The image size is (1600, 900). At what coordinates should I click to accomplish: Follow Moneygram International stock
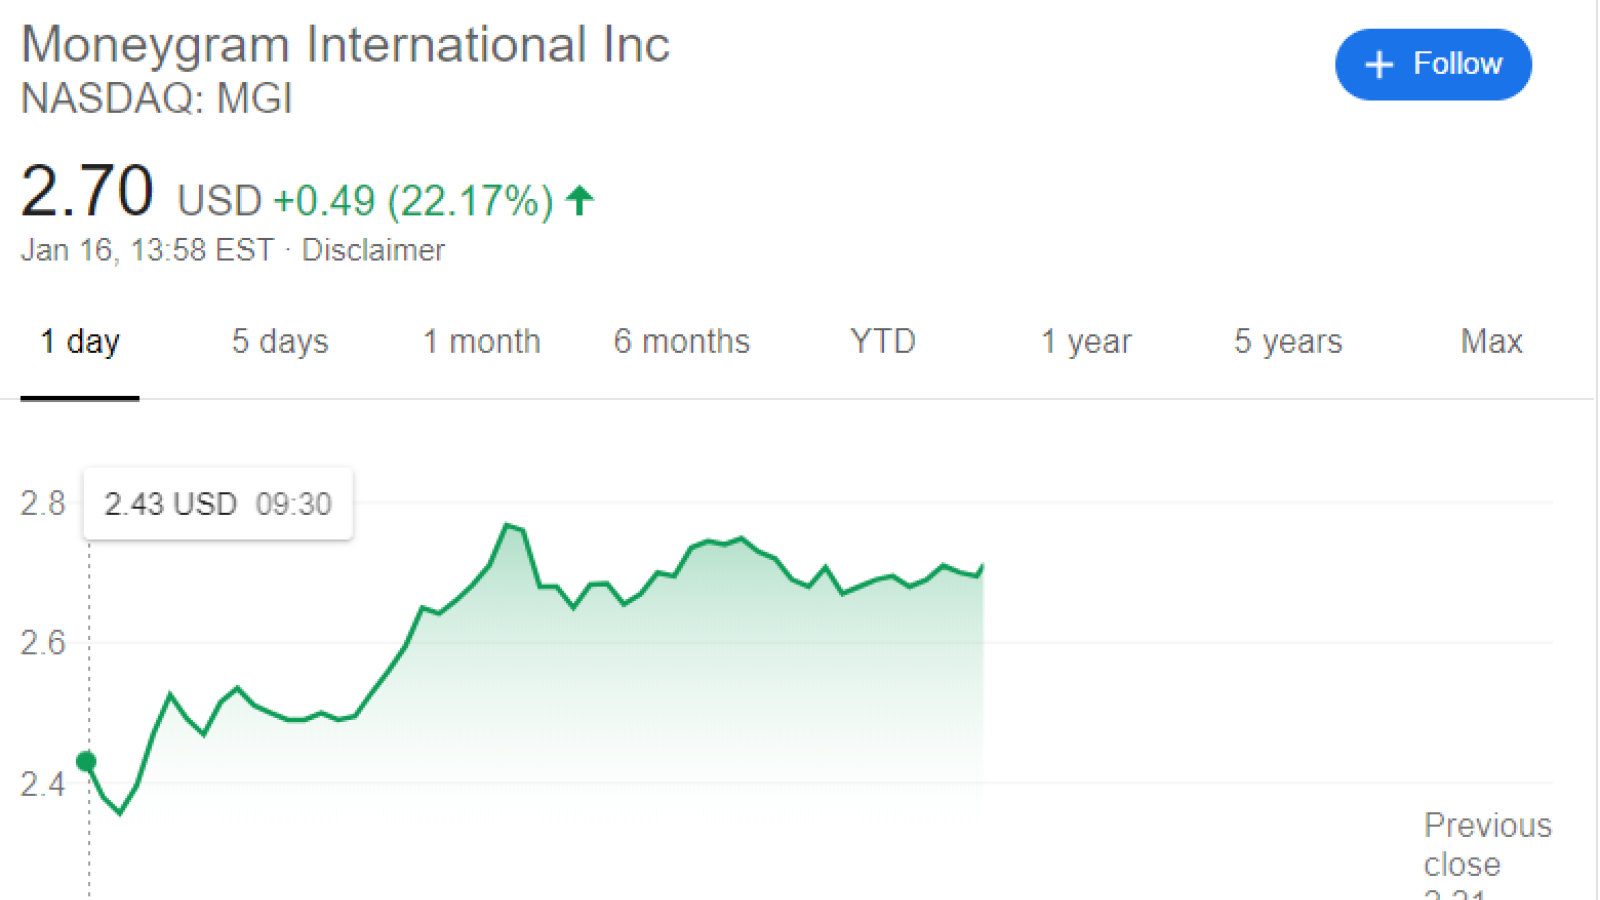[1433, 64]
